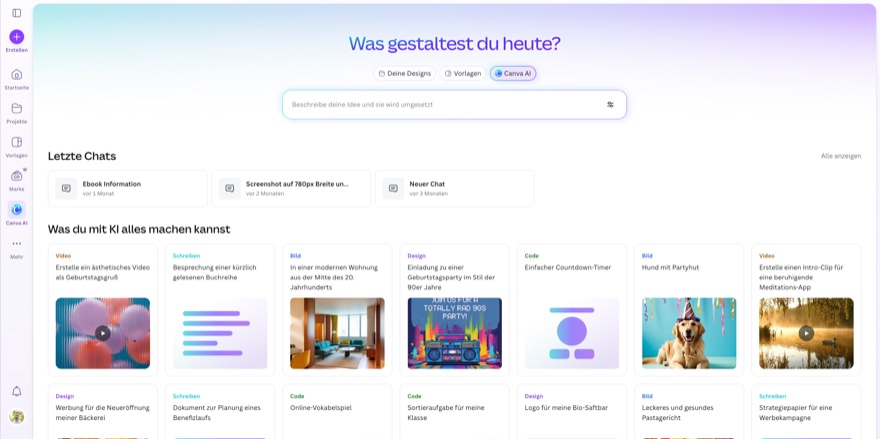Open the 90s party invitation thumbnail
This screenshot has height=439, width=880.
click(455, 333)
